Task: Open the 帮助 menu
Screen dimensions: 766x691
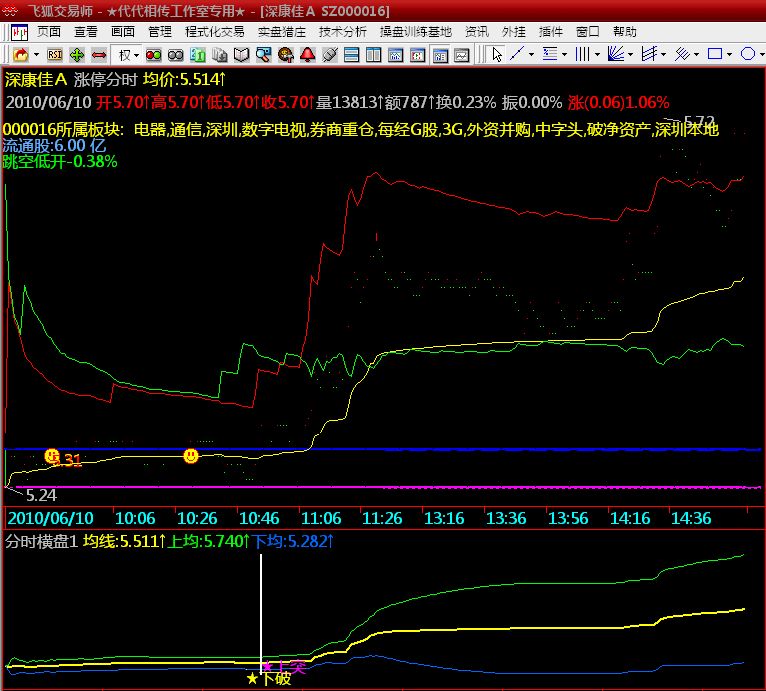Action: click(624, 32)
